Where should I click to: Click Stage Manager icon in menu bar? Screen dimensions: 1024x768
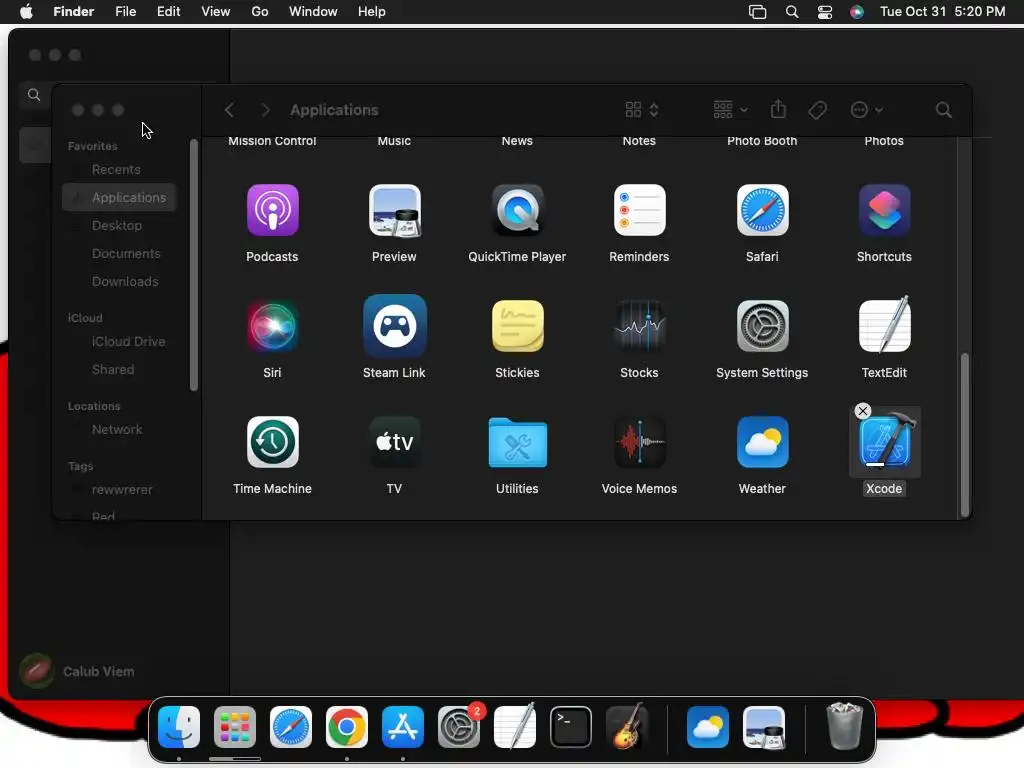[757, 12]
